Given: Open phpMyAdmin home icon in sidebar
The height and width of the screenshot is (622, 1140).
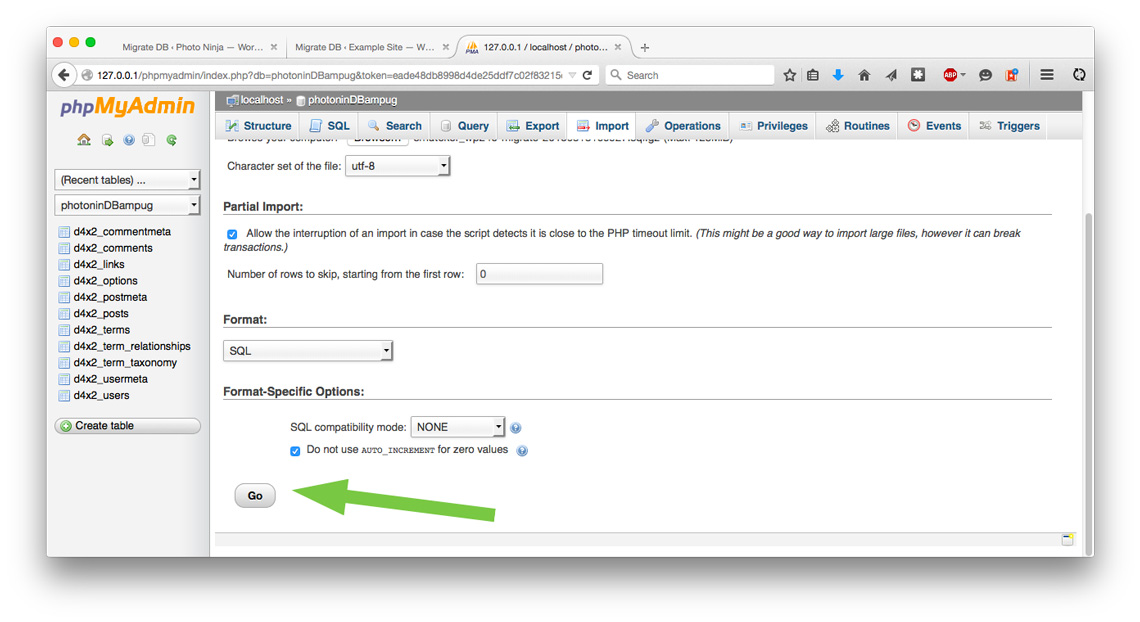Looking at the screenshot, I should [84, 140].
